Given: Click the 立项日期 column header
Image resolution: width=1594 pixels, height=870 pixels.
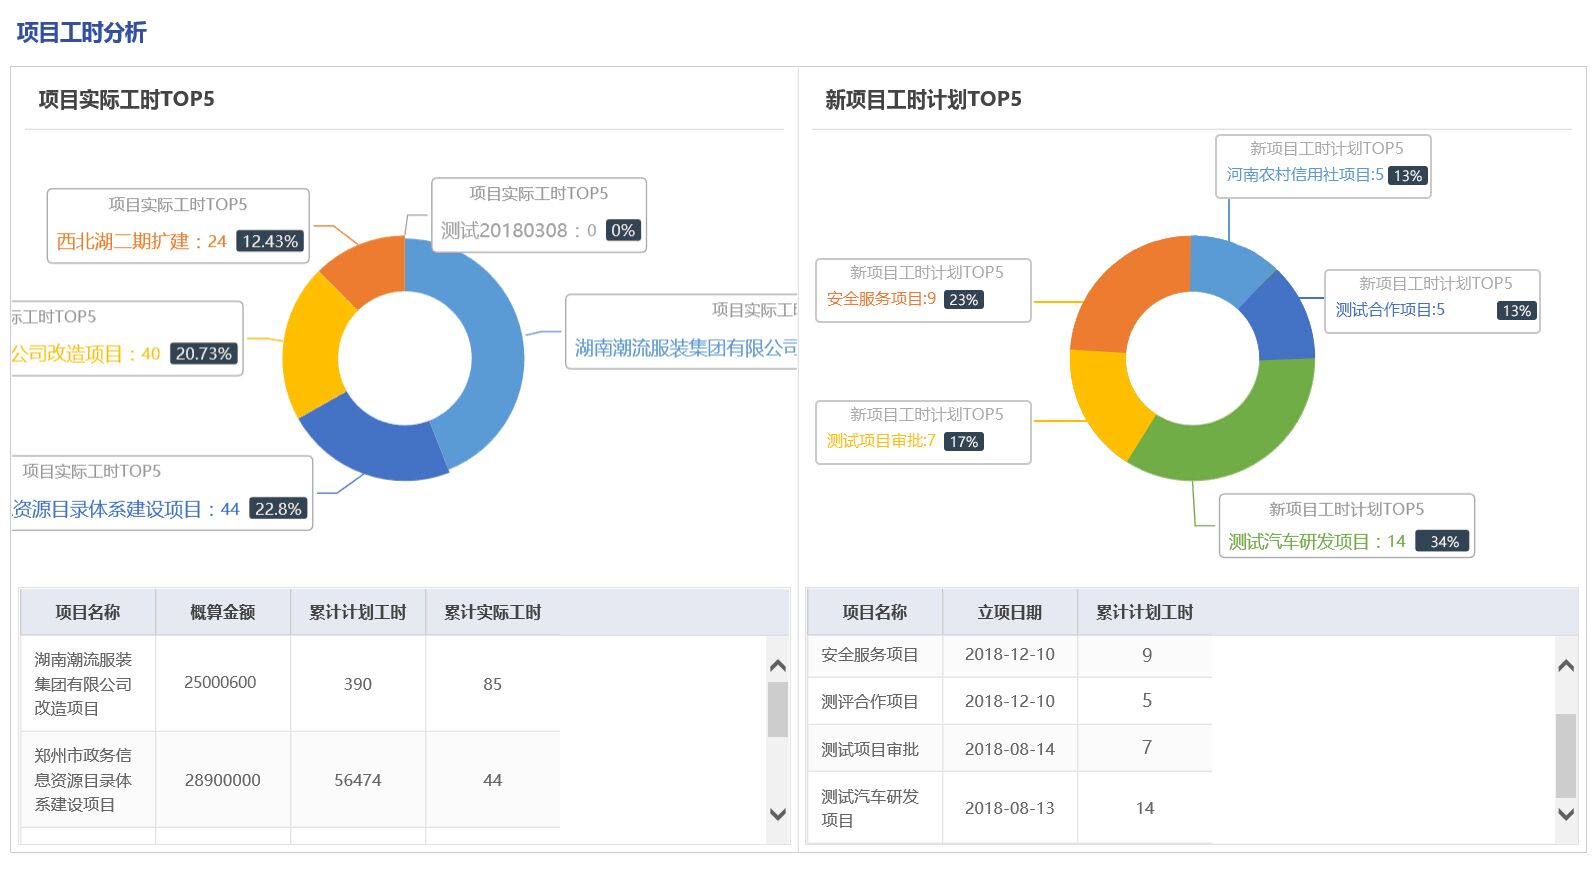Looking at the screenshot, I should pyautogui.click(x=1009, y=612).
